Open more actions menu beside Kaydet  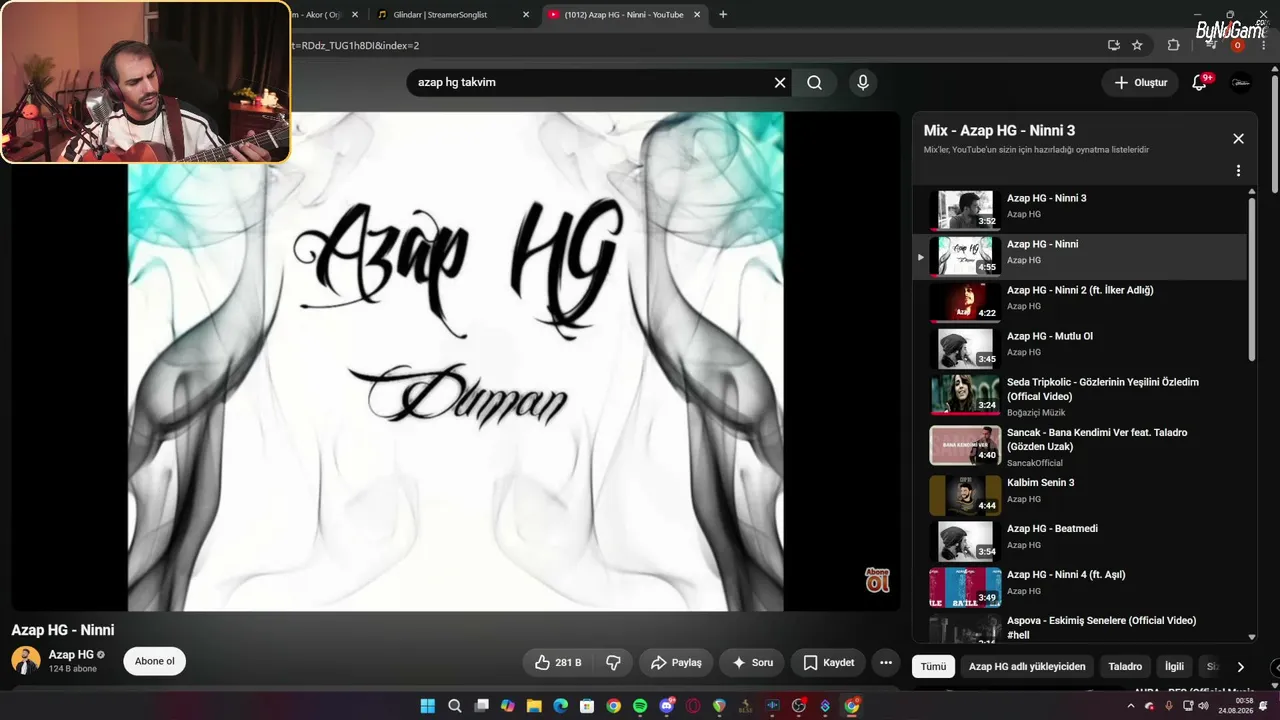tap(885, 662)
